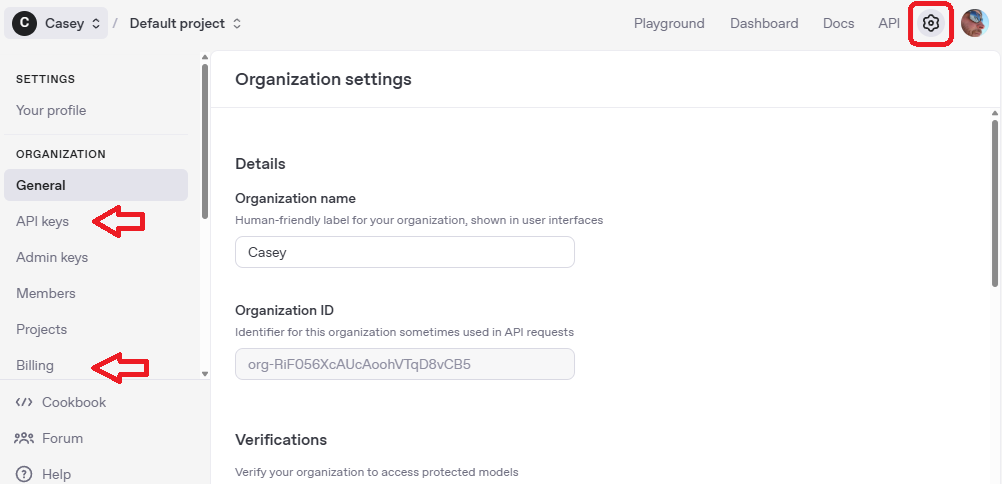Click the Casey organization avatar badge
This screenshot has height=484, width=1002.
(x=25, y=23)
